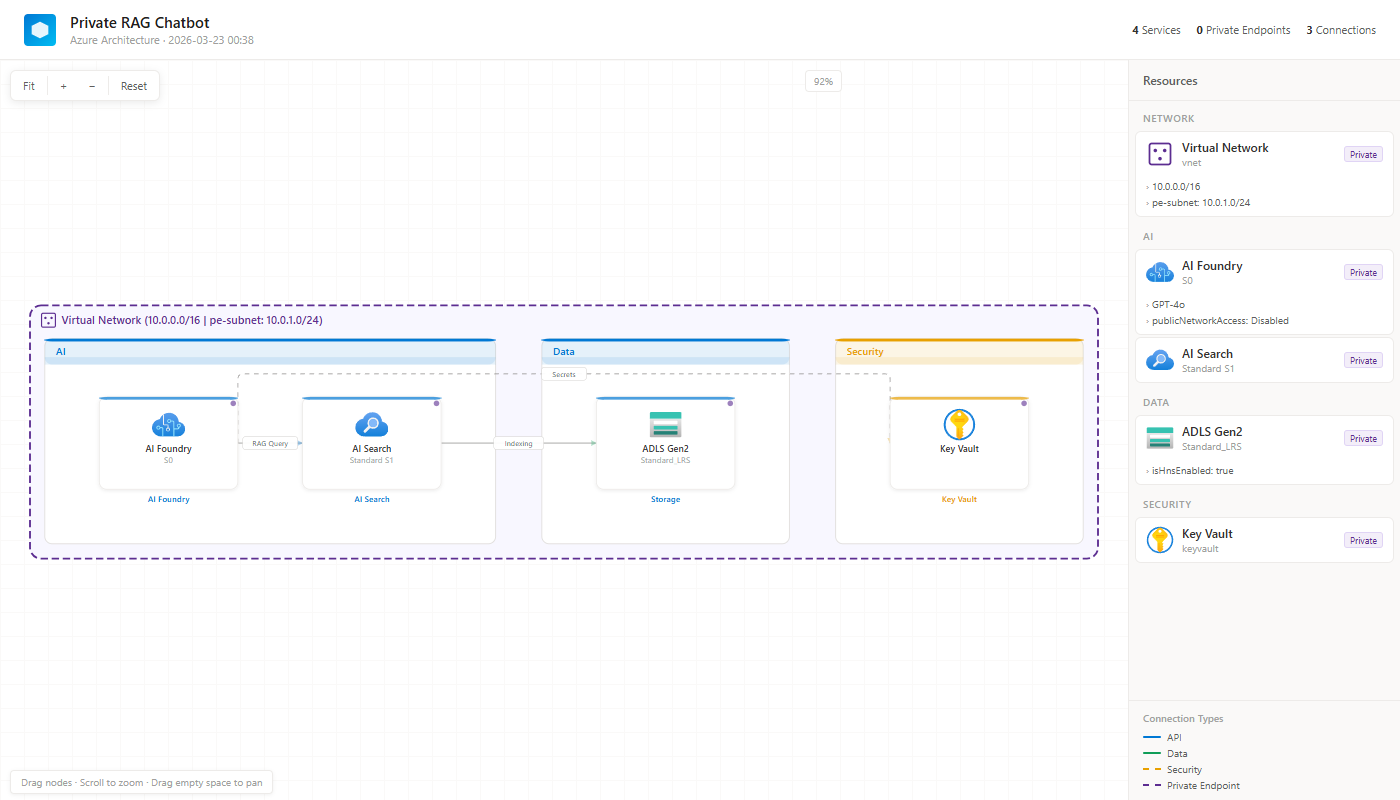Click the connection dot on AI Foundry node
1400x800 pixels.
click(x=233, y=404)
